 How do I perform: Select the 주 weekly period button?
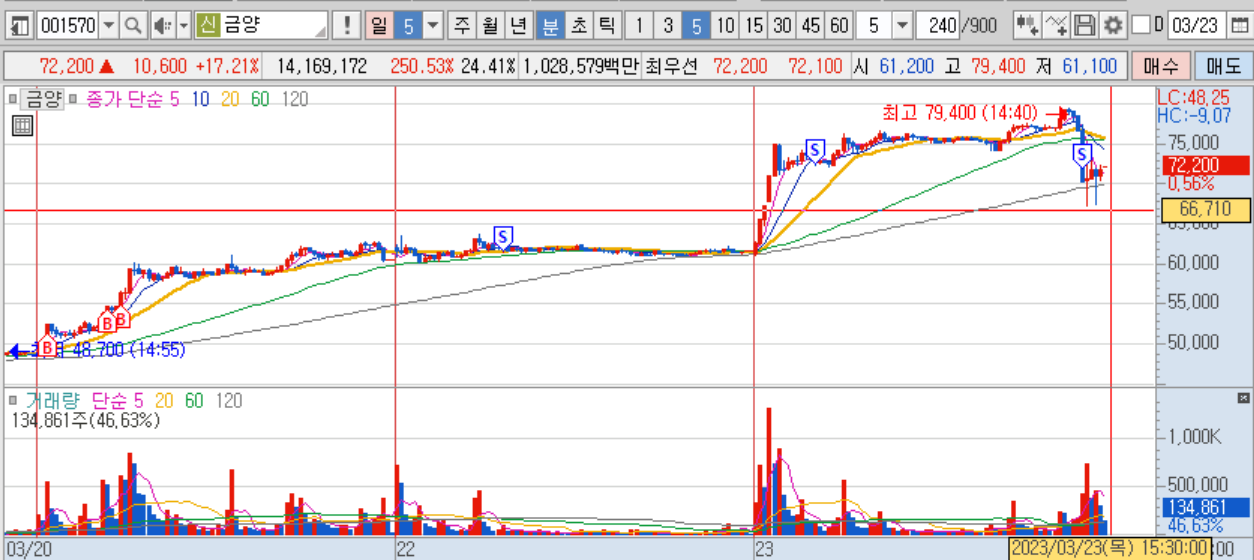[x=462, y=25]
